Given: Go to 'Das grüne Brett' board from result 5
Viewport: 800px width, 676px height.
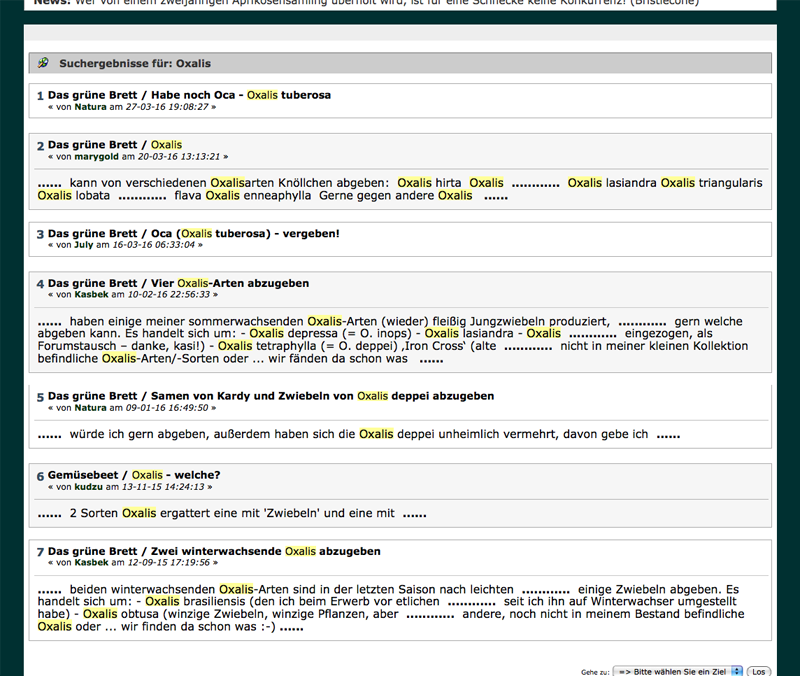Looking at the screenshot, I should [x=92, y=396].
